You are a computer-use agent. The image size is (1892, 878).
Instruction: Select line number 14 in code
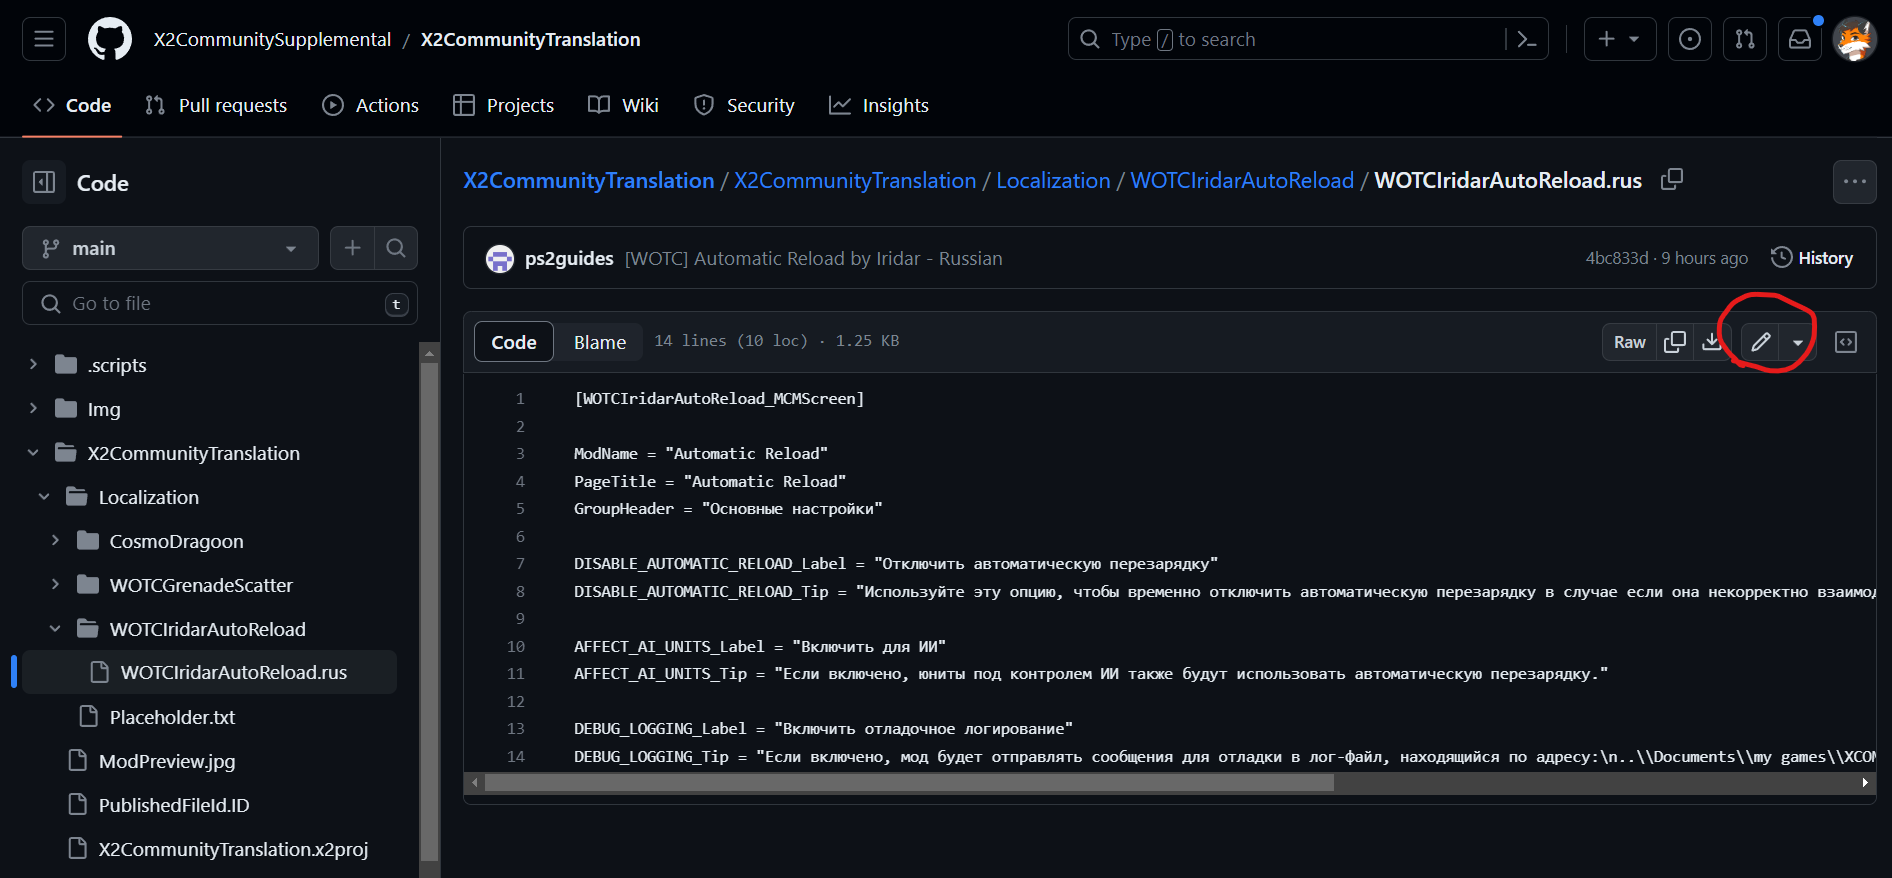[516, 756]
